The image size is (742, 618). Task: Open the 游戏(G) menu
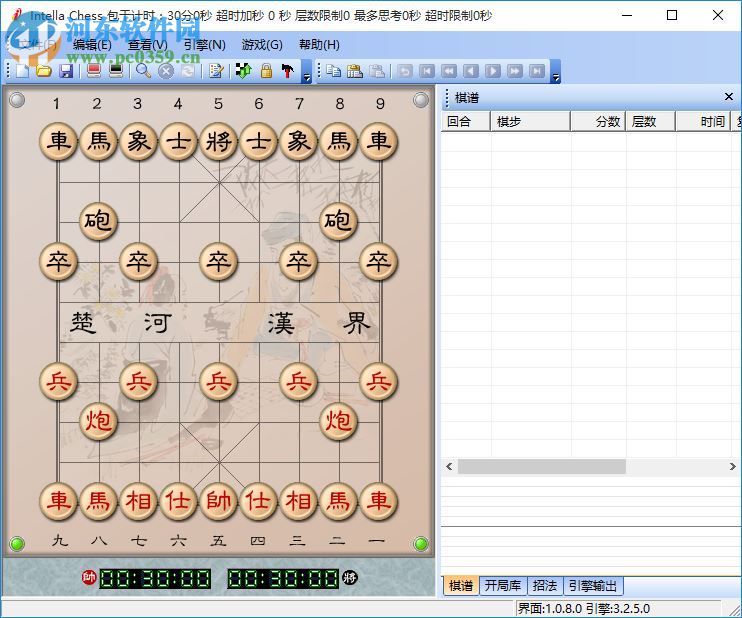[x=262, y=45]
